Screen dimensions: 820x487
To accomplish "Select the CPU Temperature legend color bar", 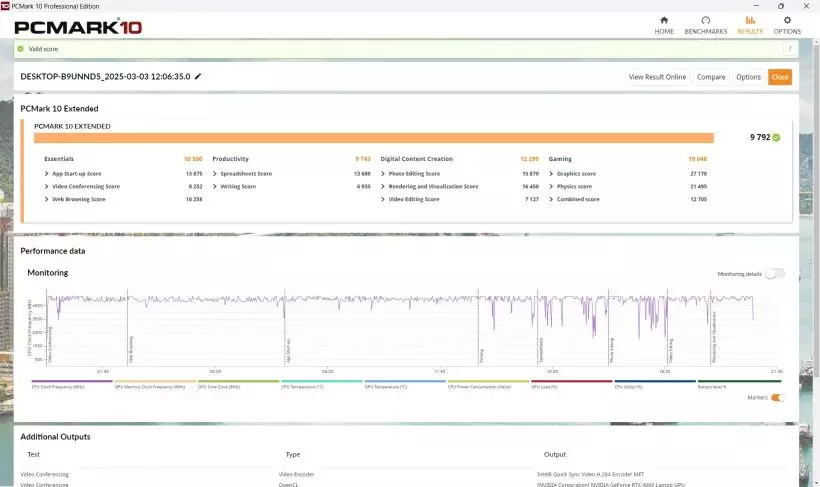I will pyautogui.click(x=320, y=381).
